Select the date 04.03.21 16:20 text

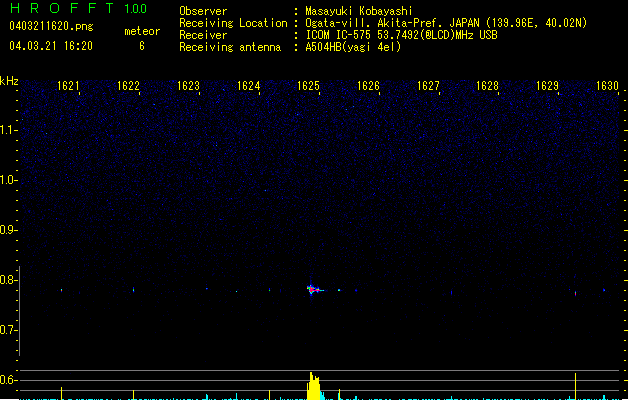coord(50,46)
